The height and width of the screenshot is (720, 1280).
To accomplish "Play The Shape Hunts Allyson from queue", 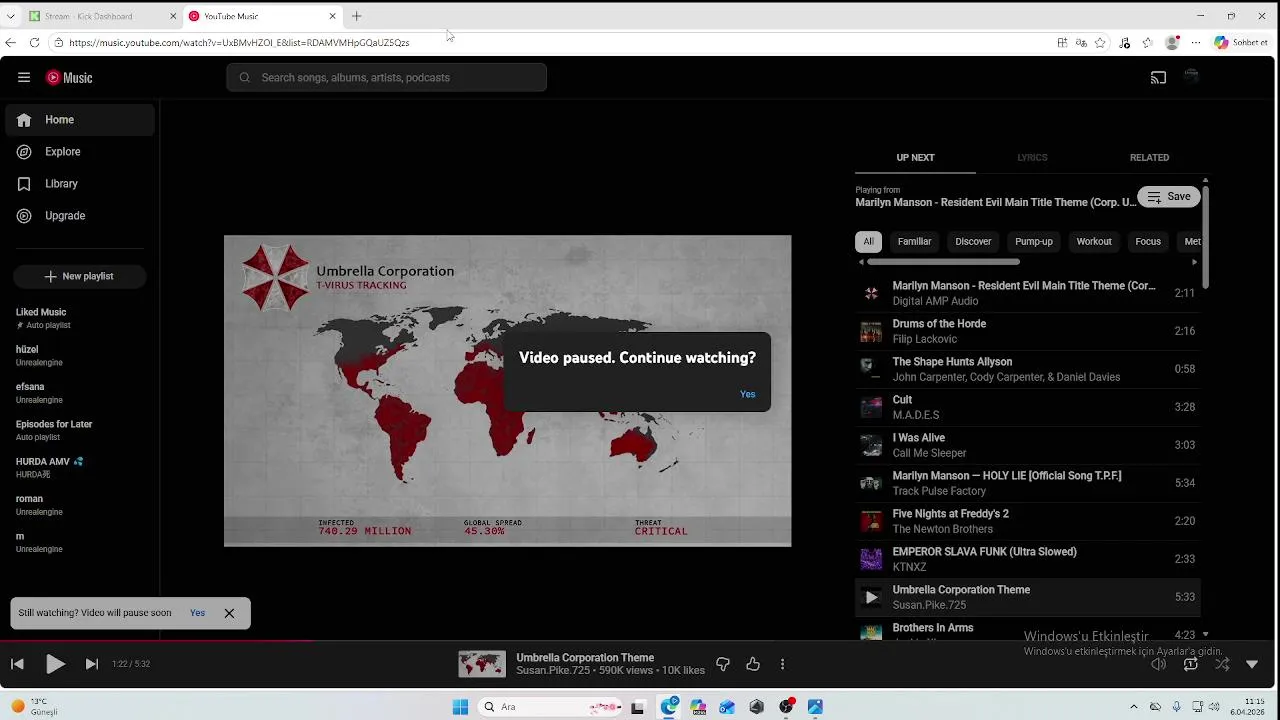I will coord(1028,369).
